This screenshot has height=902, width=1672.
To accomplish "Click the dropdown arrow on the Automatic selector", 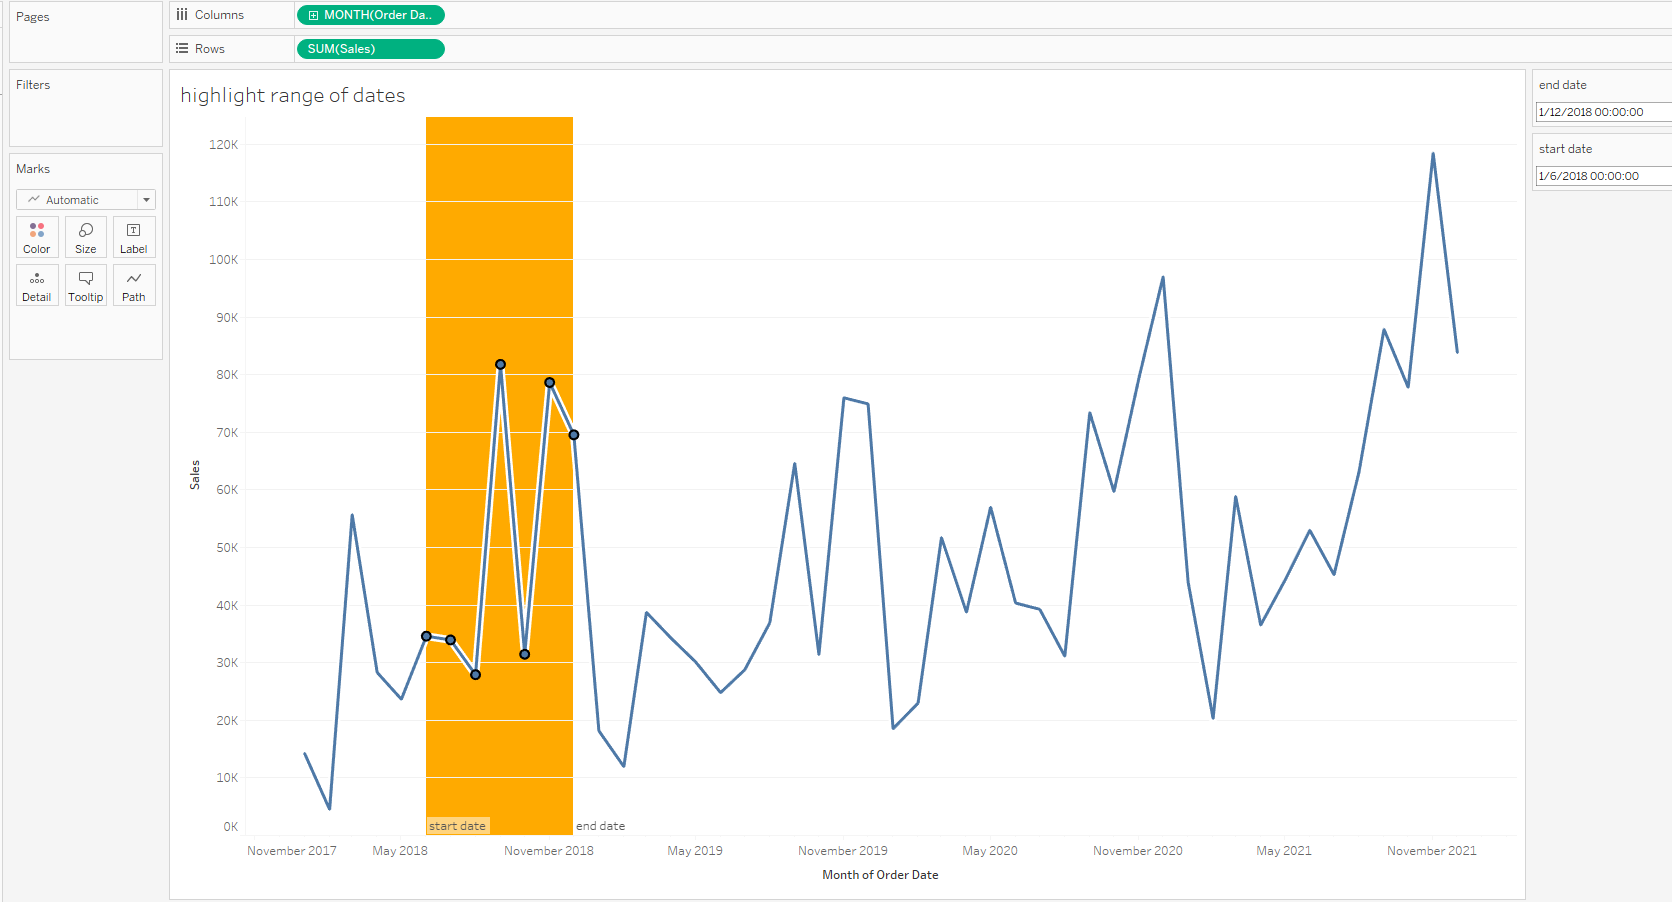I will [x=146, y=199].
